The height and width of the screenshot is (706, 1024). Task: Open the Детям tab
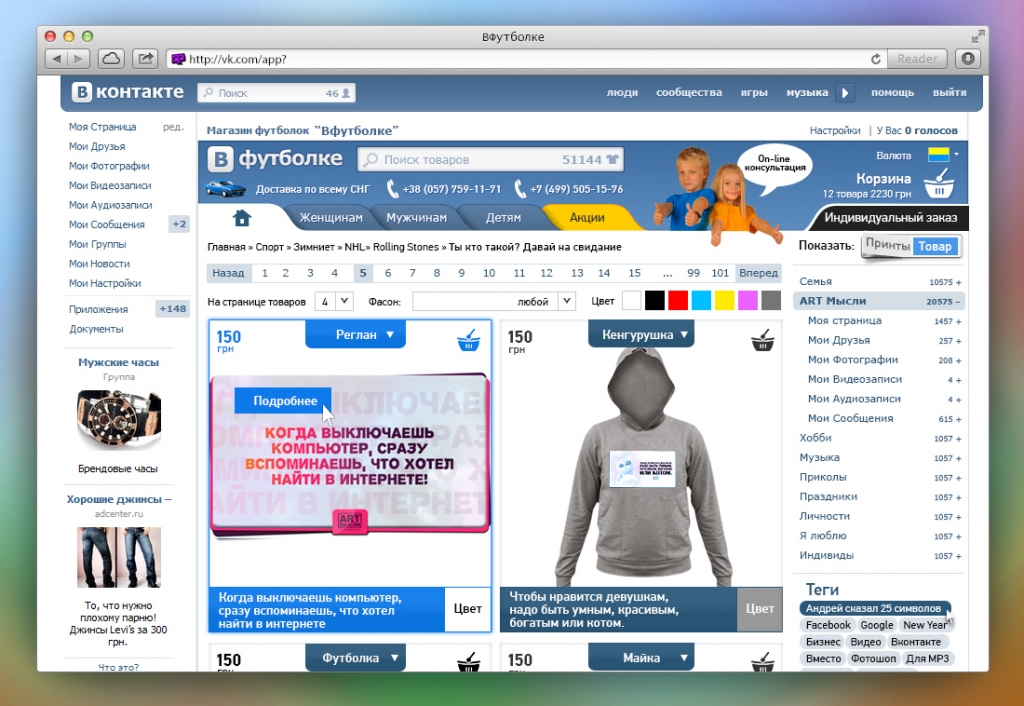pos(503,217)
